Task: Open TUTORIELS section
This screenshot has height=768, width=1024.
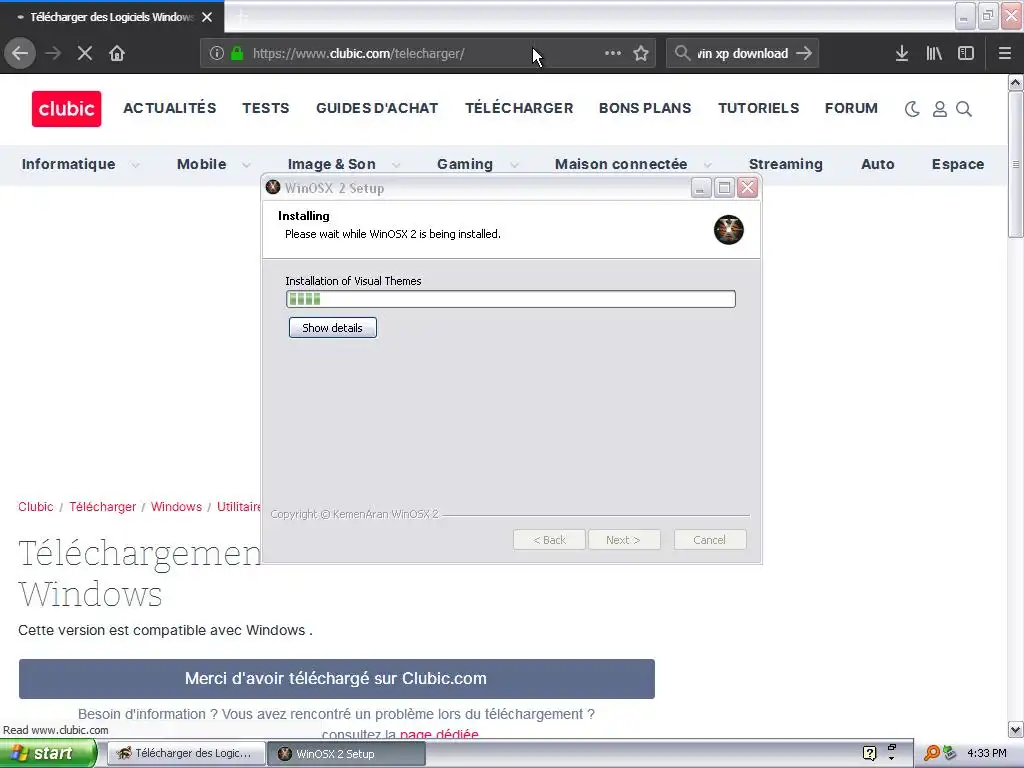Action: tap(758, 108)
